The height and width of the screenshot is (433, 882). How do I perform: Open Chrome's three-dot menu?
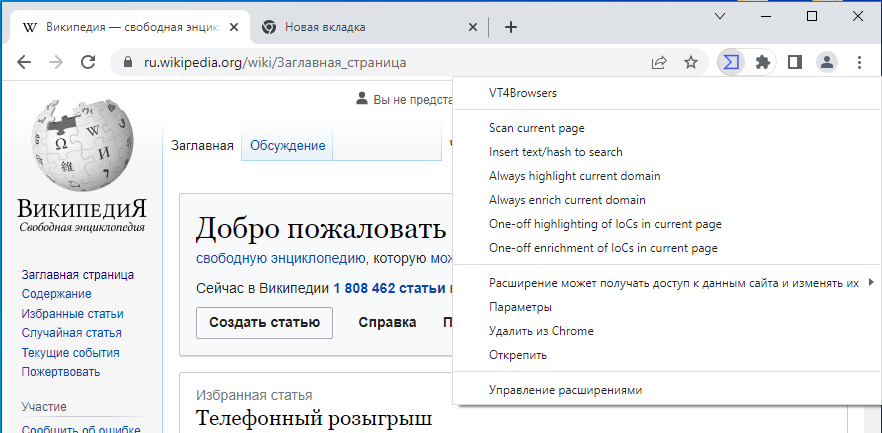(859, 62)
